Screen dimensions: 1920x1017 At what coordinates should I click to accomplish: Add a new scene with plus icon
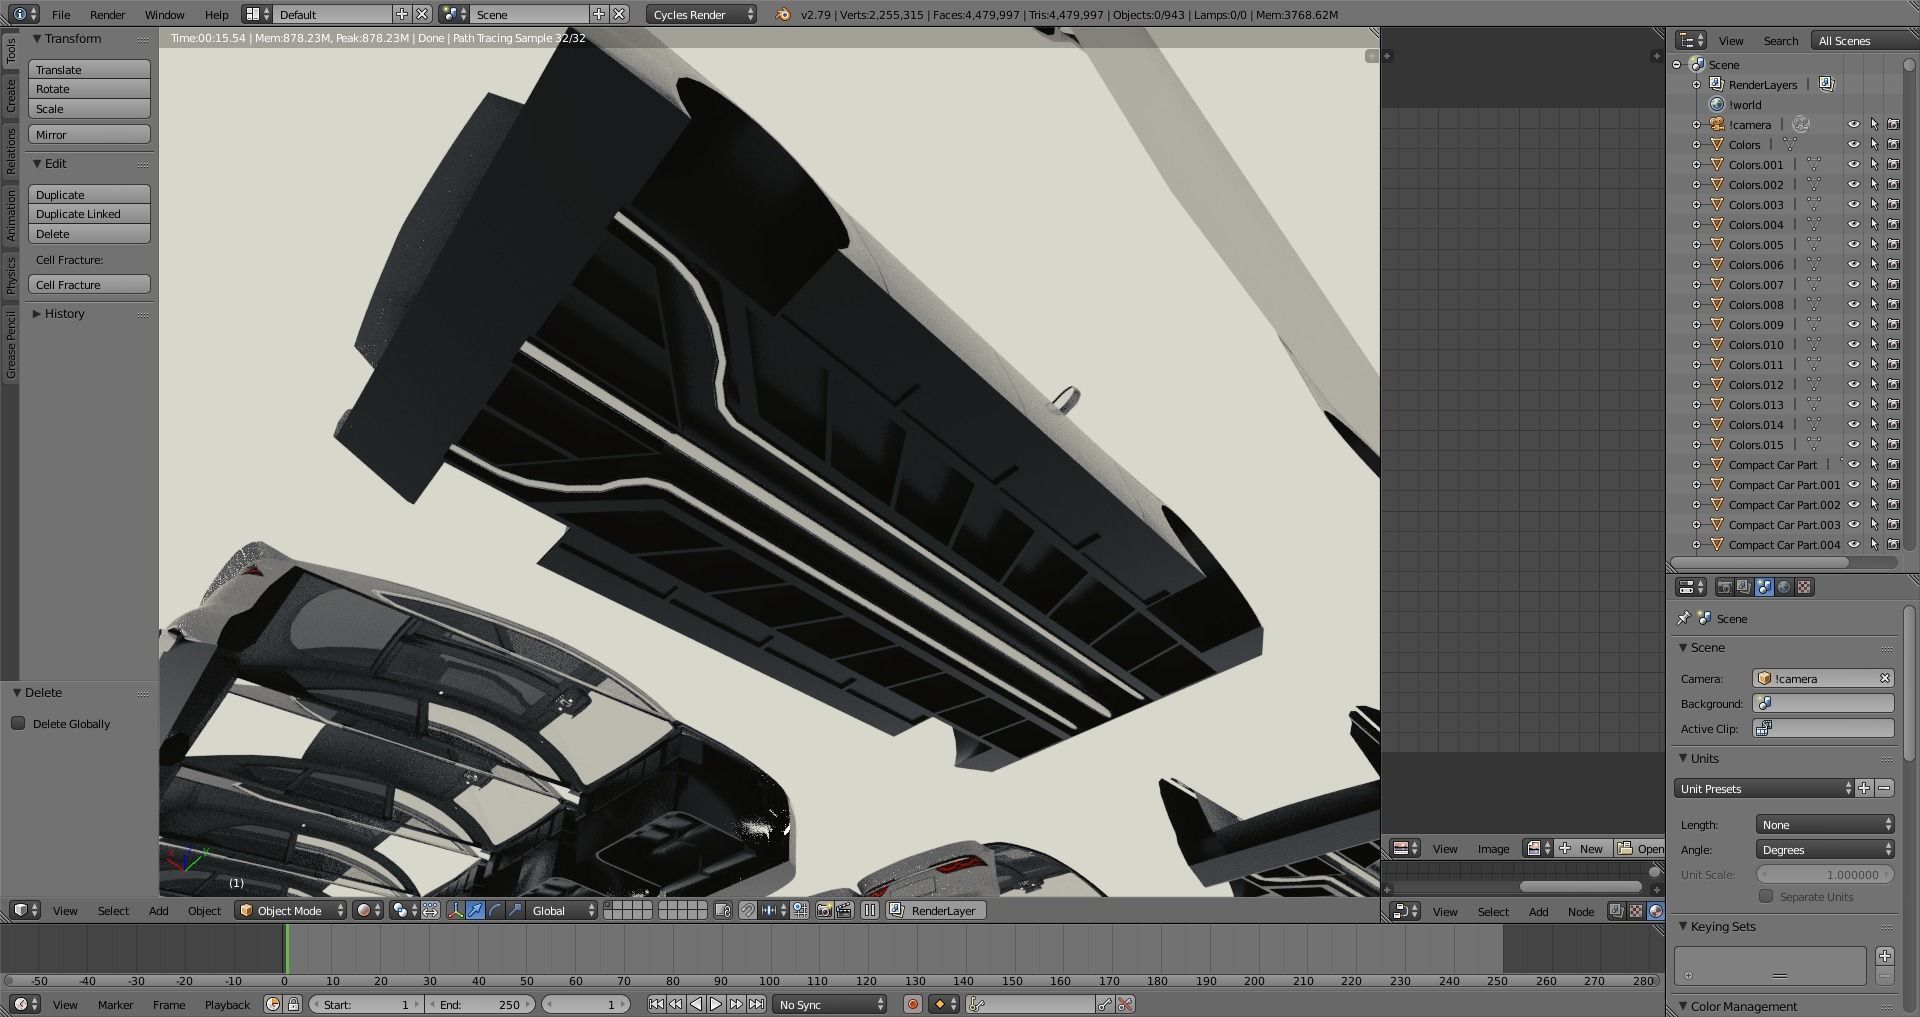[599, 14]
